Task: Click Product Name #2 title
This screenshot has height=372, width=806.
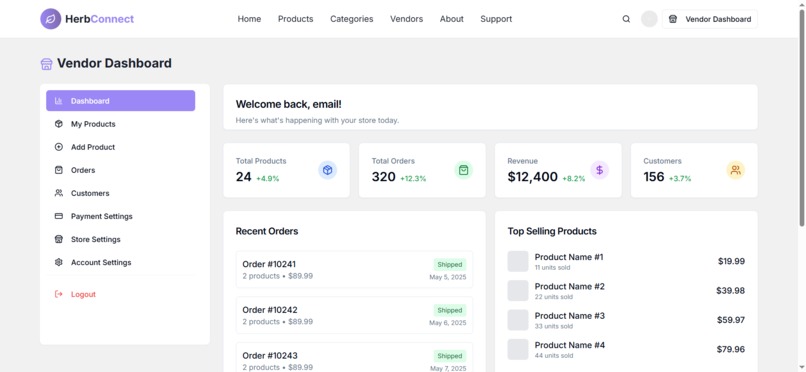Action: (x=570, y=286)
